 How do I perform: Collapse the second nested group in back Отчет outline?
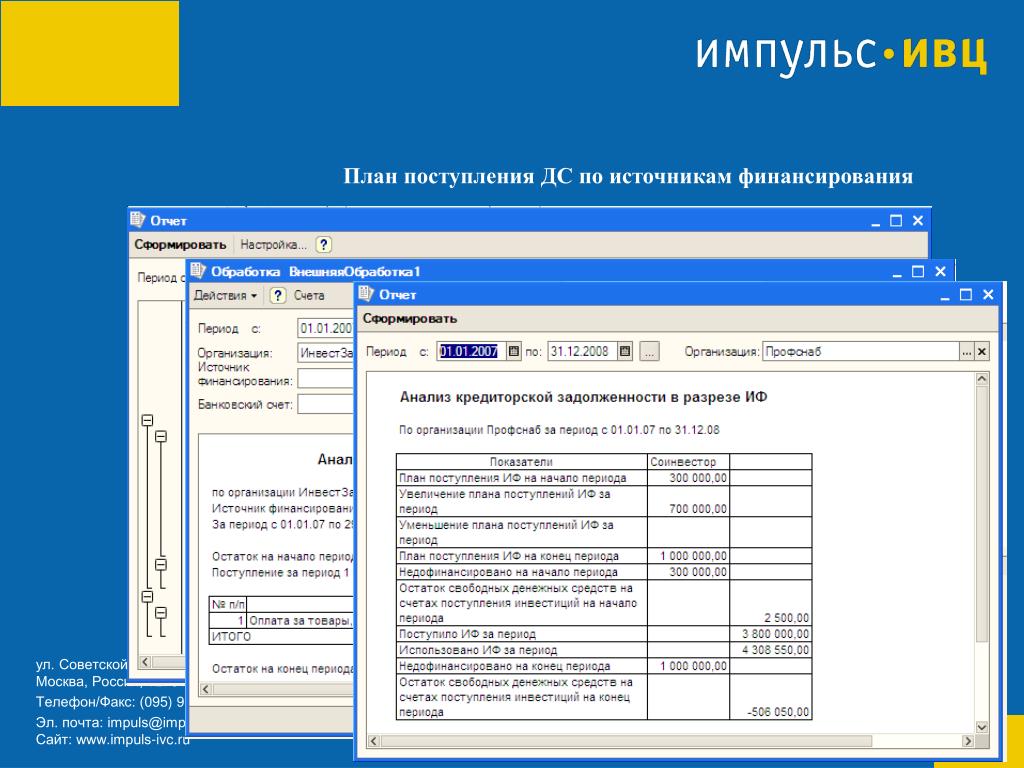[x=161, y=436]
